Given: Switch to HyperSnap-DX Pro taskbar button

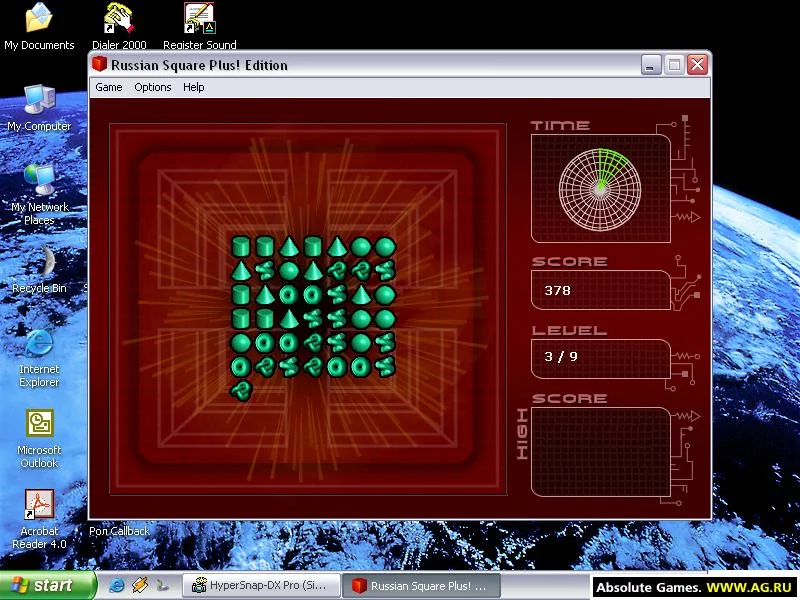Looking at the screenshot, I should pyautogui.click(x=261, y=586).
